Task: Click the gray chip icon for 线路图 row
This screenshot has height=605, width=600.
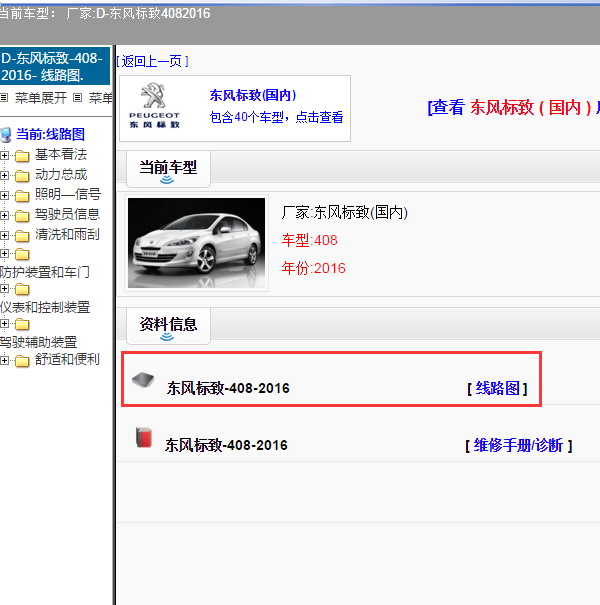Action: [x=143, y=380]
